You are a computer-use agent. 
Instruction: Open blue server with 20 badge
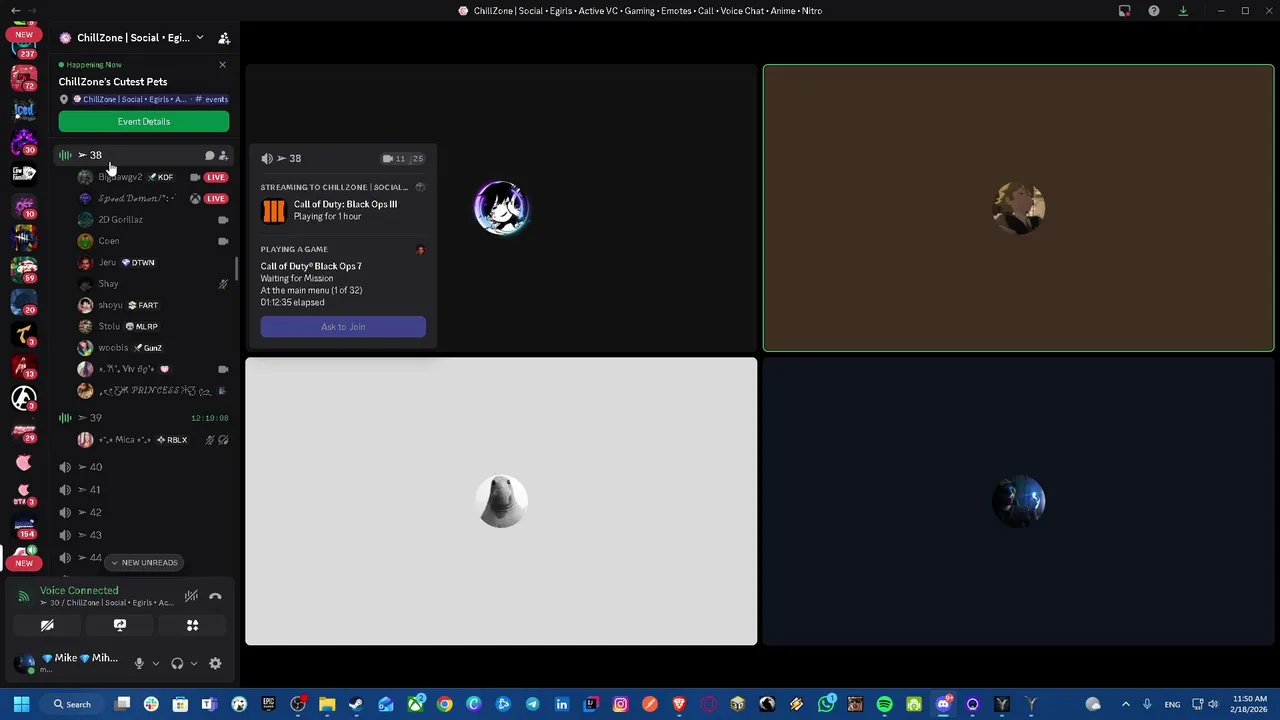[x=24, y=302]
